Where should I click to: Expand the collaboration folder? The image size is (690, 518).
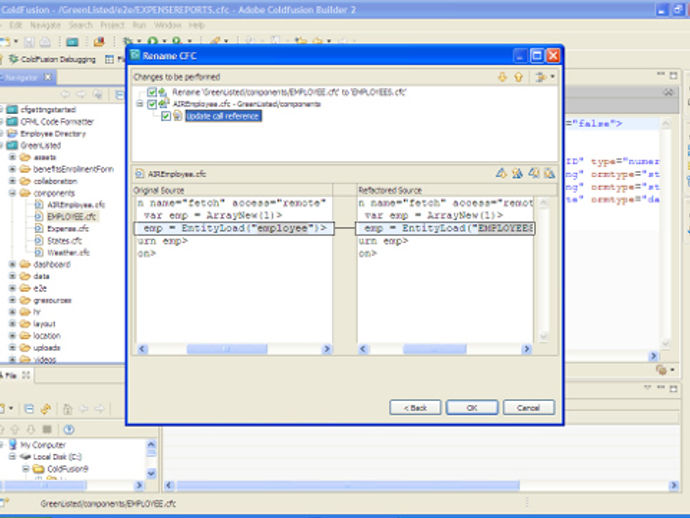point(12,181)
